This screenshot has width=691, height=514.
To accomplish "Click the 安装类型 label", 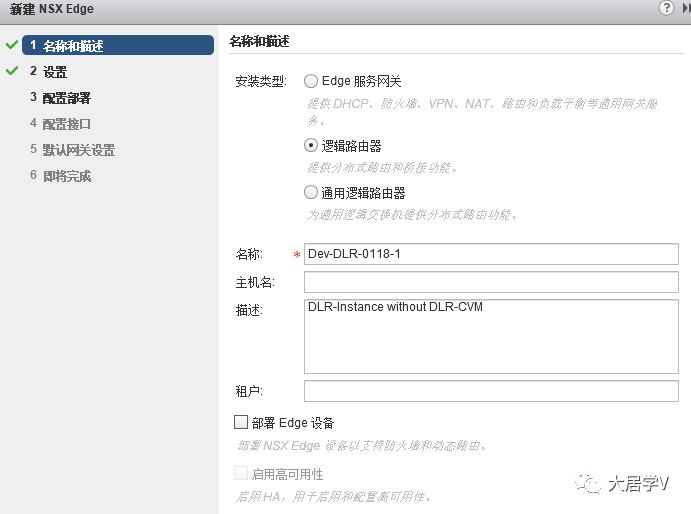I will tap(260, 81).
